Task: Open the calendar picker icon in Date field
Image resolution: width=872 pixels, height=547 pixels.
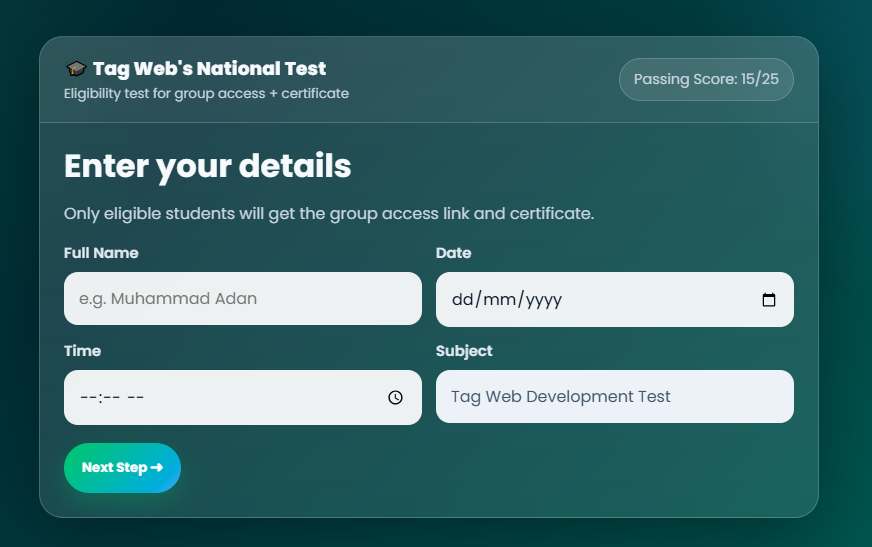Action: coord(769,300)
